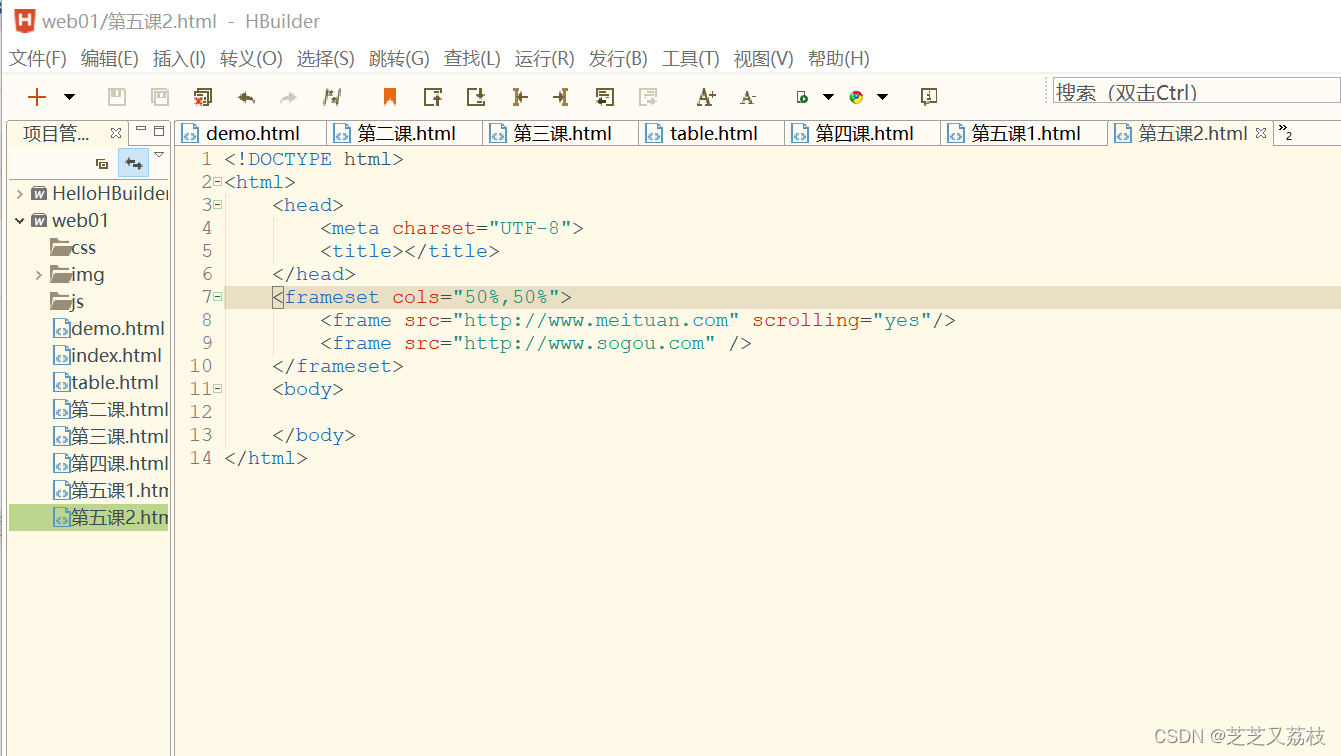Select the js folder in project tree
The height and width of the screenshot is (756, 1341).
[68, 302]
